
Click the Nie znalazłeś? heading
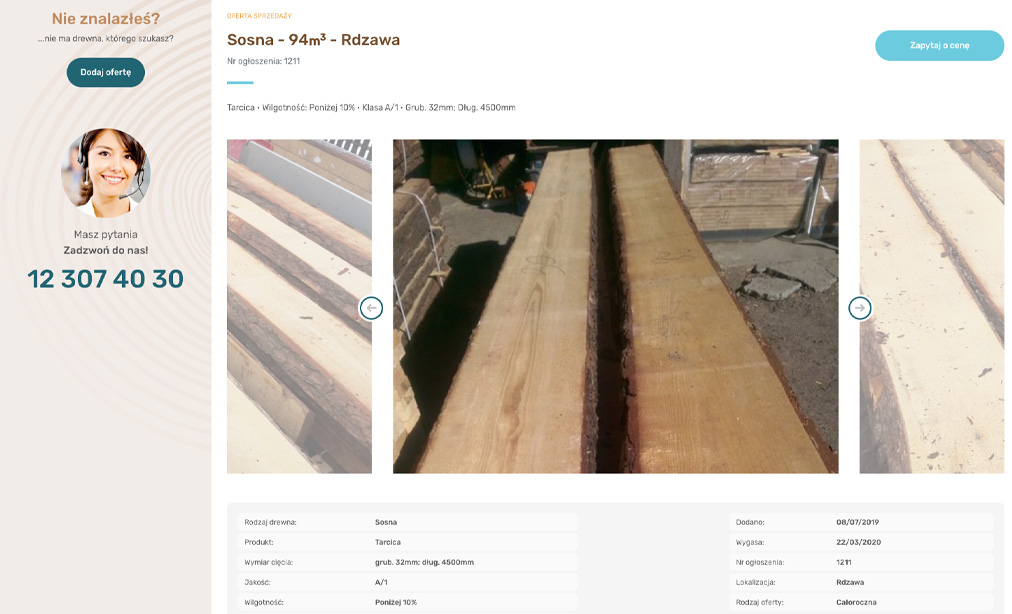click(106, 19)
